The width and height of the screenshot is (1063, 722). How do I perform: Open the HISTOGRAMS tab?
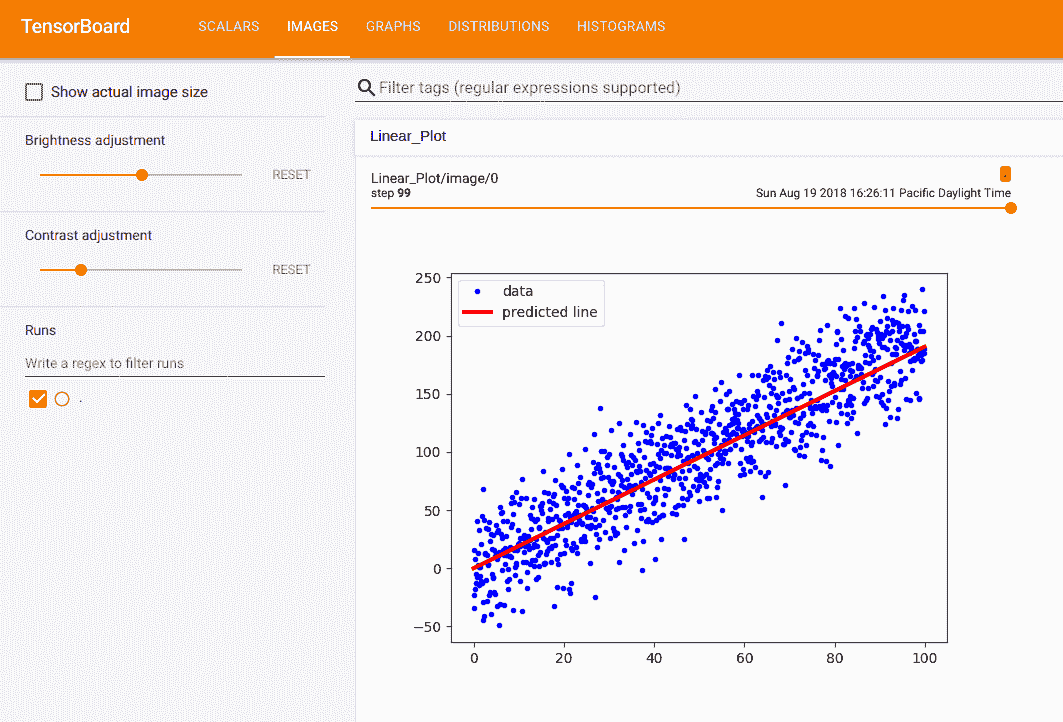pyautogui.click(x=620, y=26)
